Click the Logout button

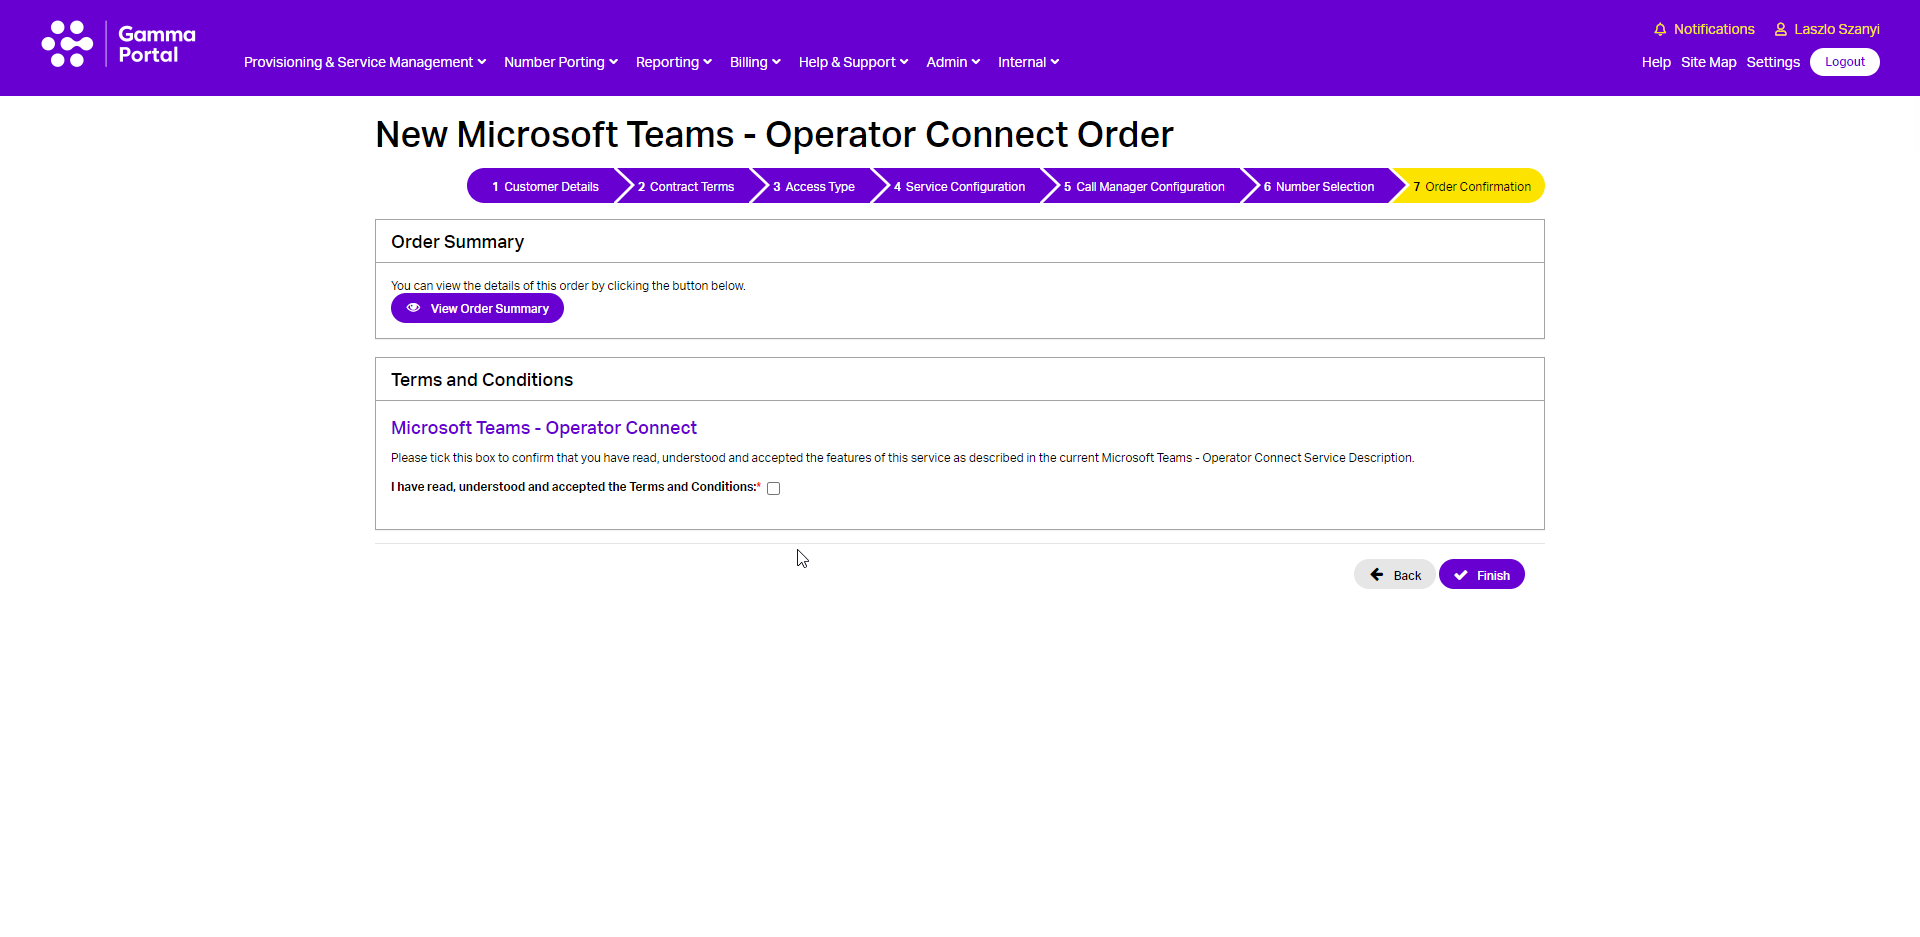point(1845,62)
